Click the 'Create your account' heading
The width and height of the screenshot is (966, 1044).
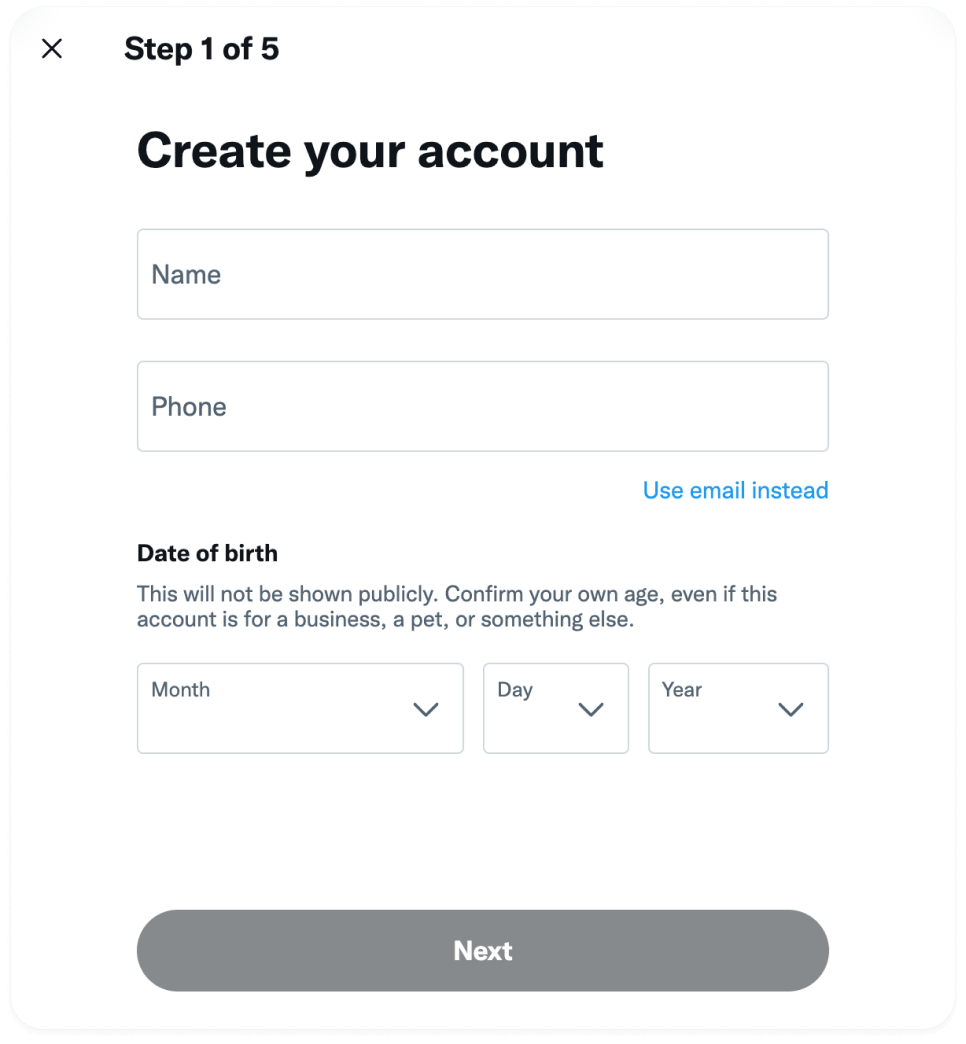(x=370, y=150)
